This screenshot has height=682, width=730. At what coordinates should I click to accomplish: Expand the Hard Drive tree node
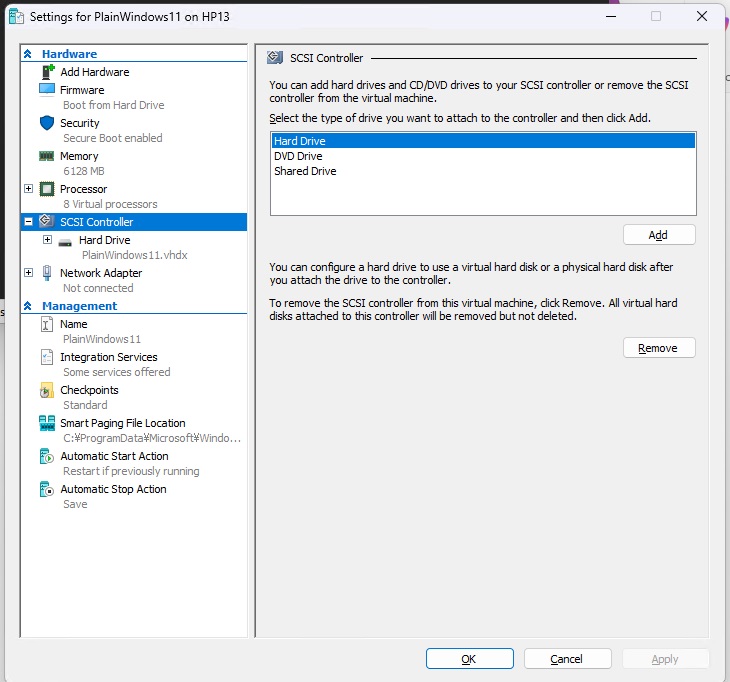(x=47, y=240)
